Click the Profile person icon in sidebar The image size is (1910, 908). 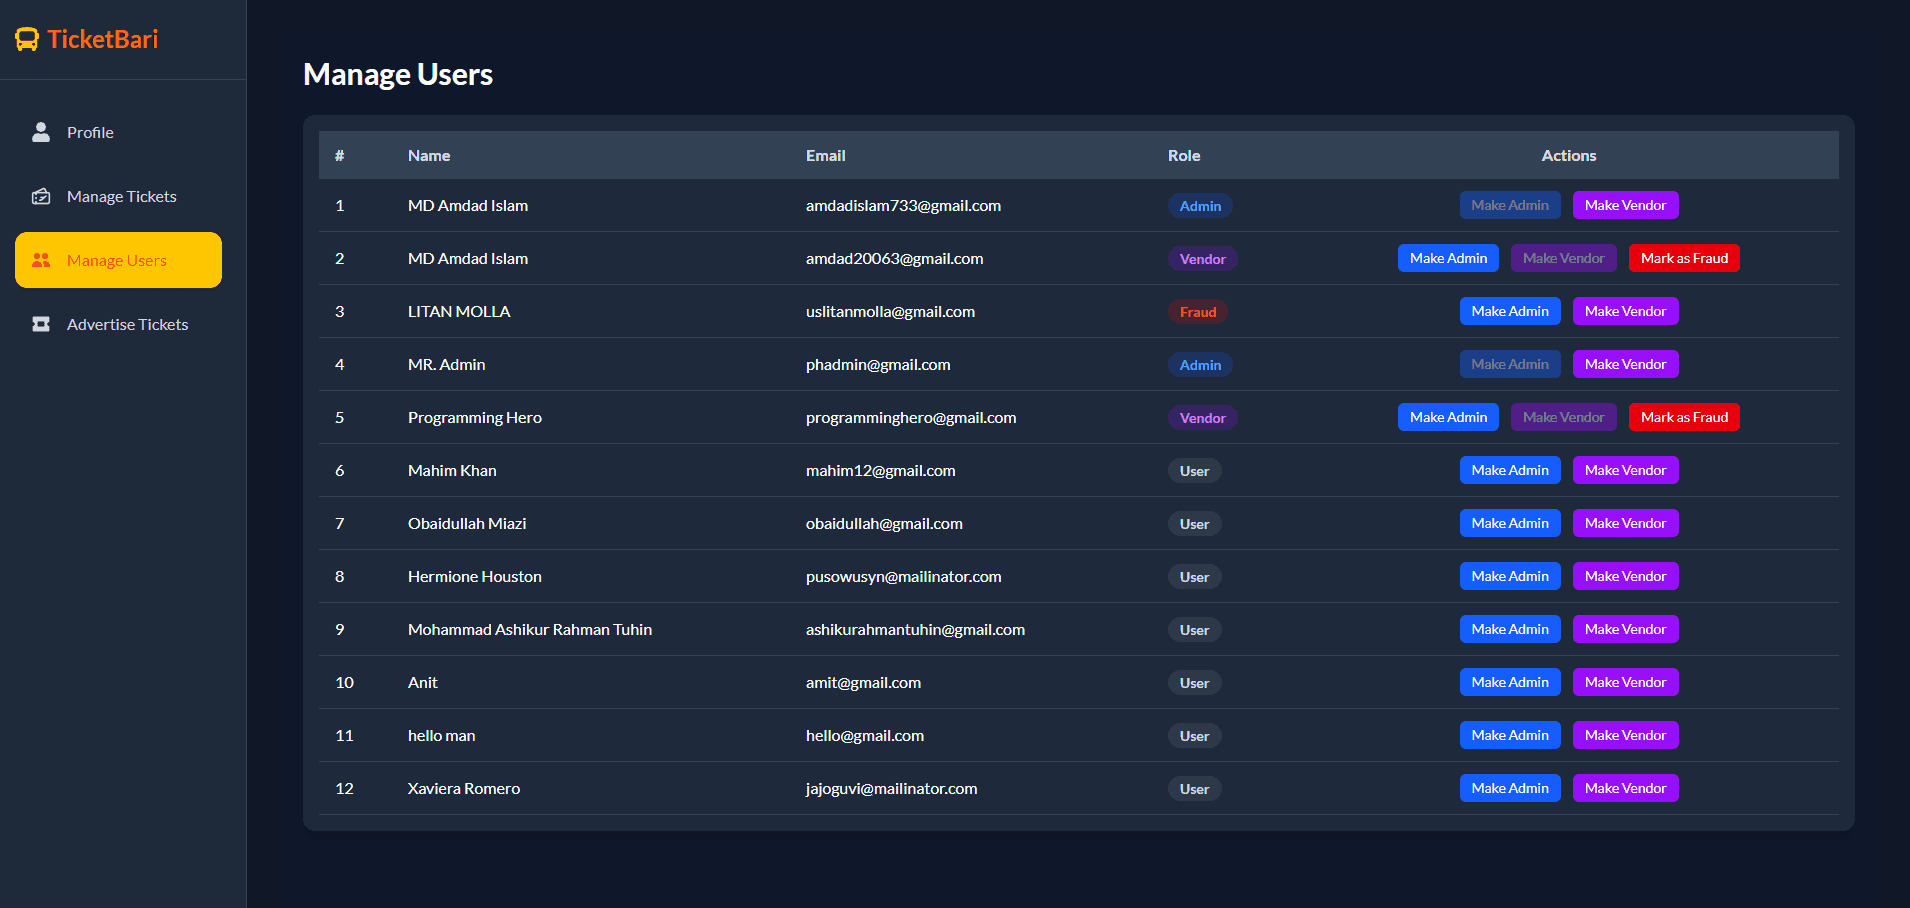41,132
